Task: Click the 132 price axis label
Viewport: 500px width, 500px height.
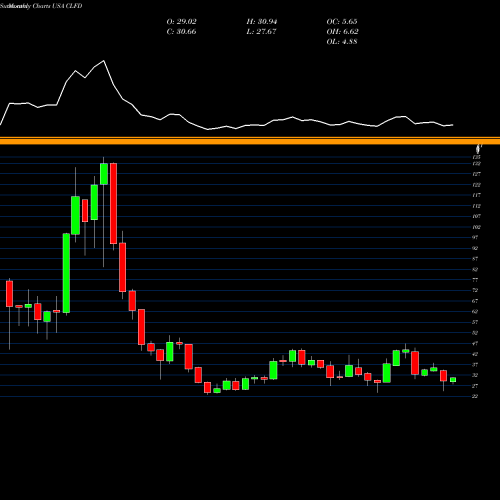Action: (476, 163)
